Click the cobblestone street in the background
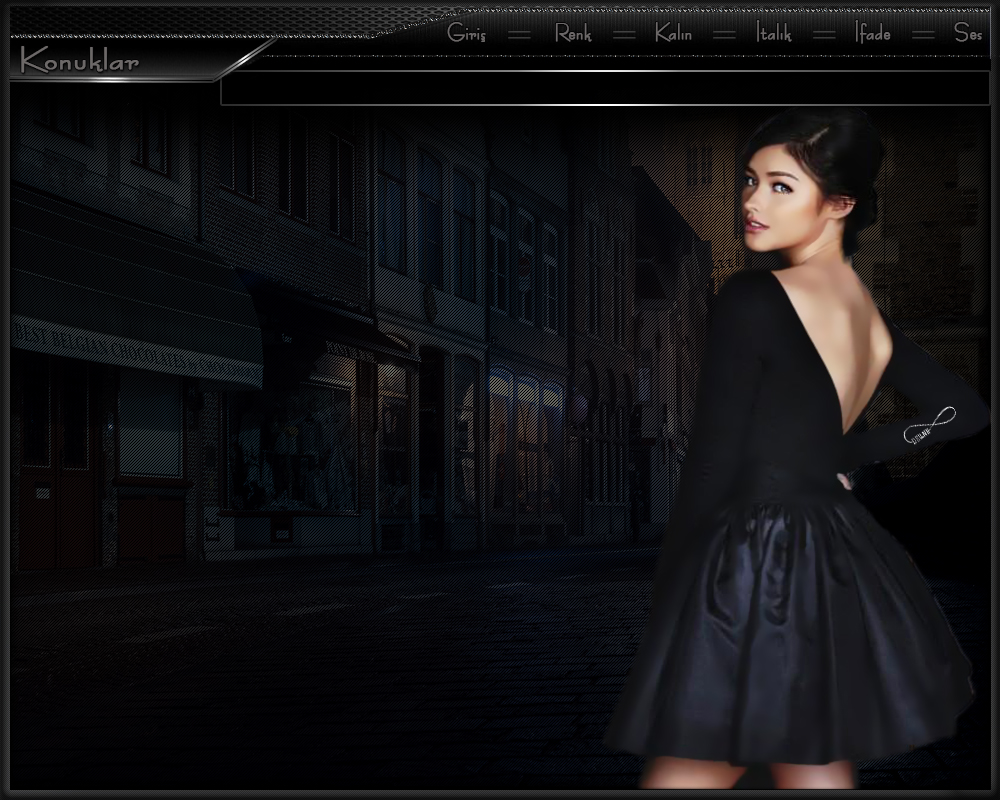Viewport: 1000px width, 800px height. [300, 660]
